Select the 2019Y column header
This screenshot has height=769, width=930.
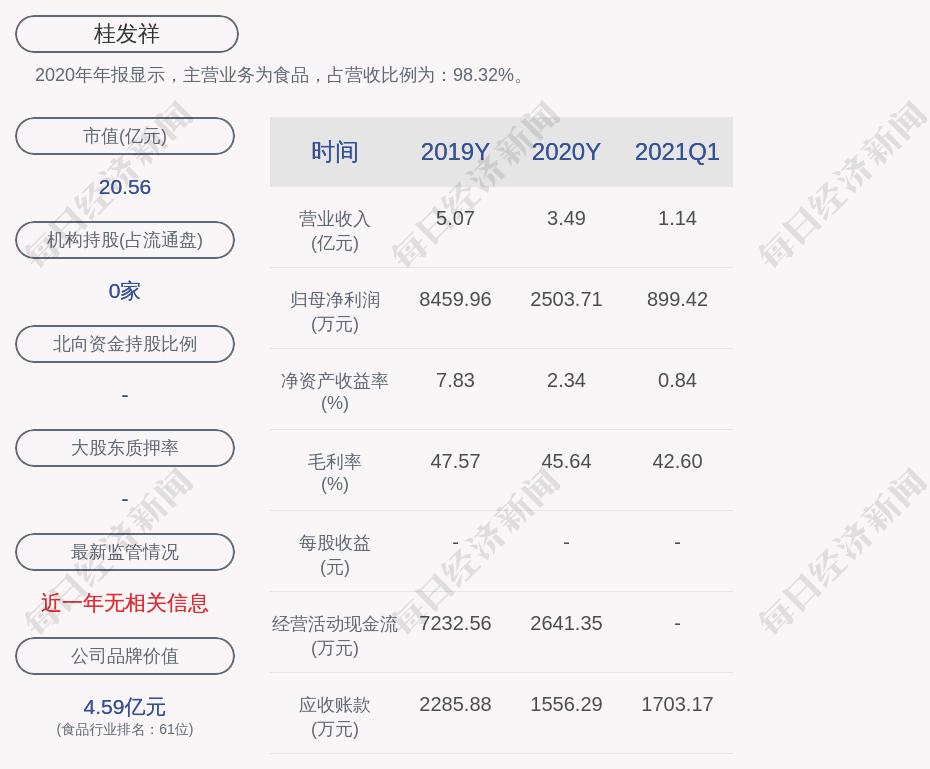(x=455, y=152)
